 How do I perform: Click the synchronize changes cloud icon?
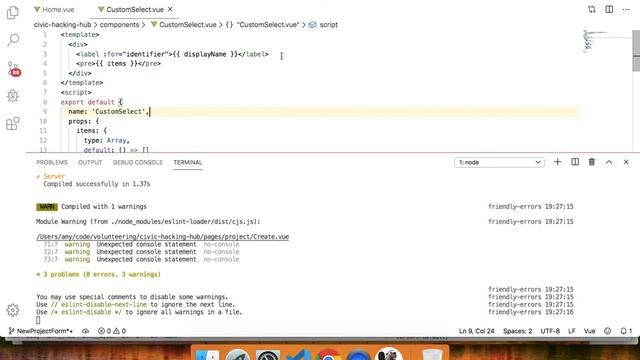[x=85, y=331]
